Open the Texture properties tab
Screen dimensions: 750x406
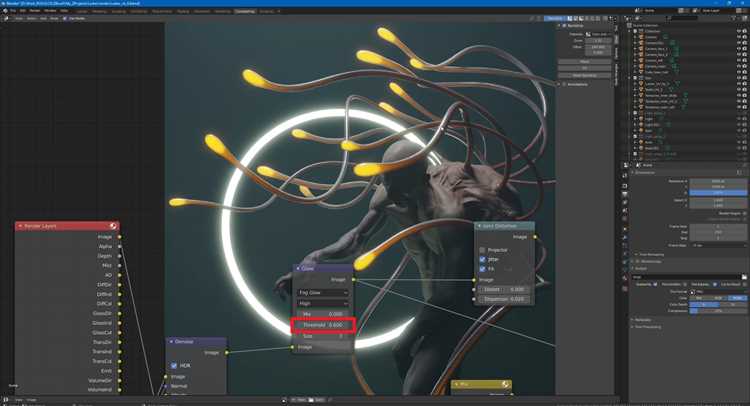point(625,288)
